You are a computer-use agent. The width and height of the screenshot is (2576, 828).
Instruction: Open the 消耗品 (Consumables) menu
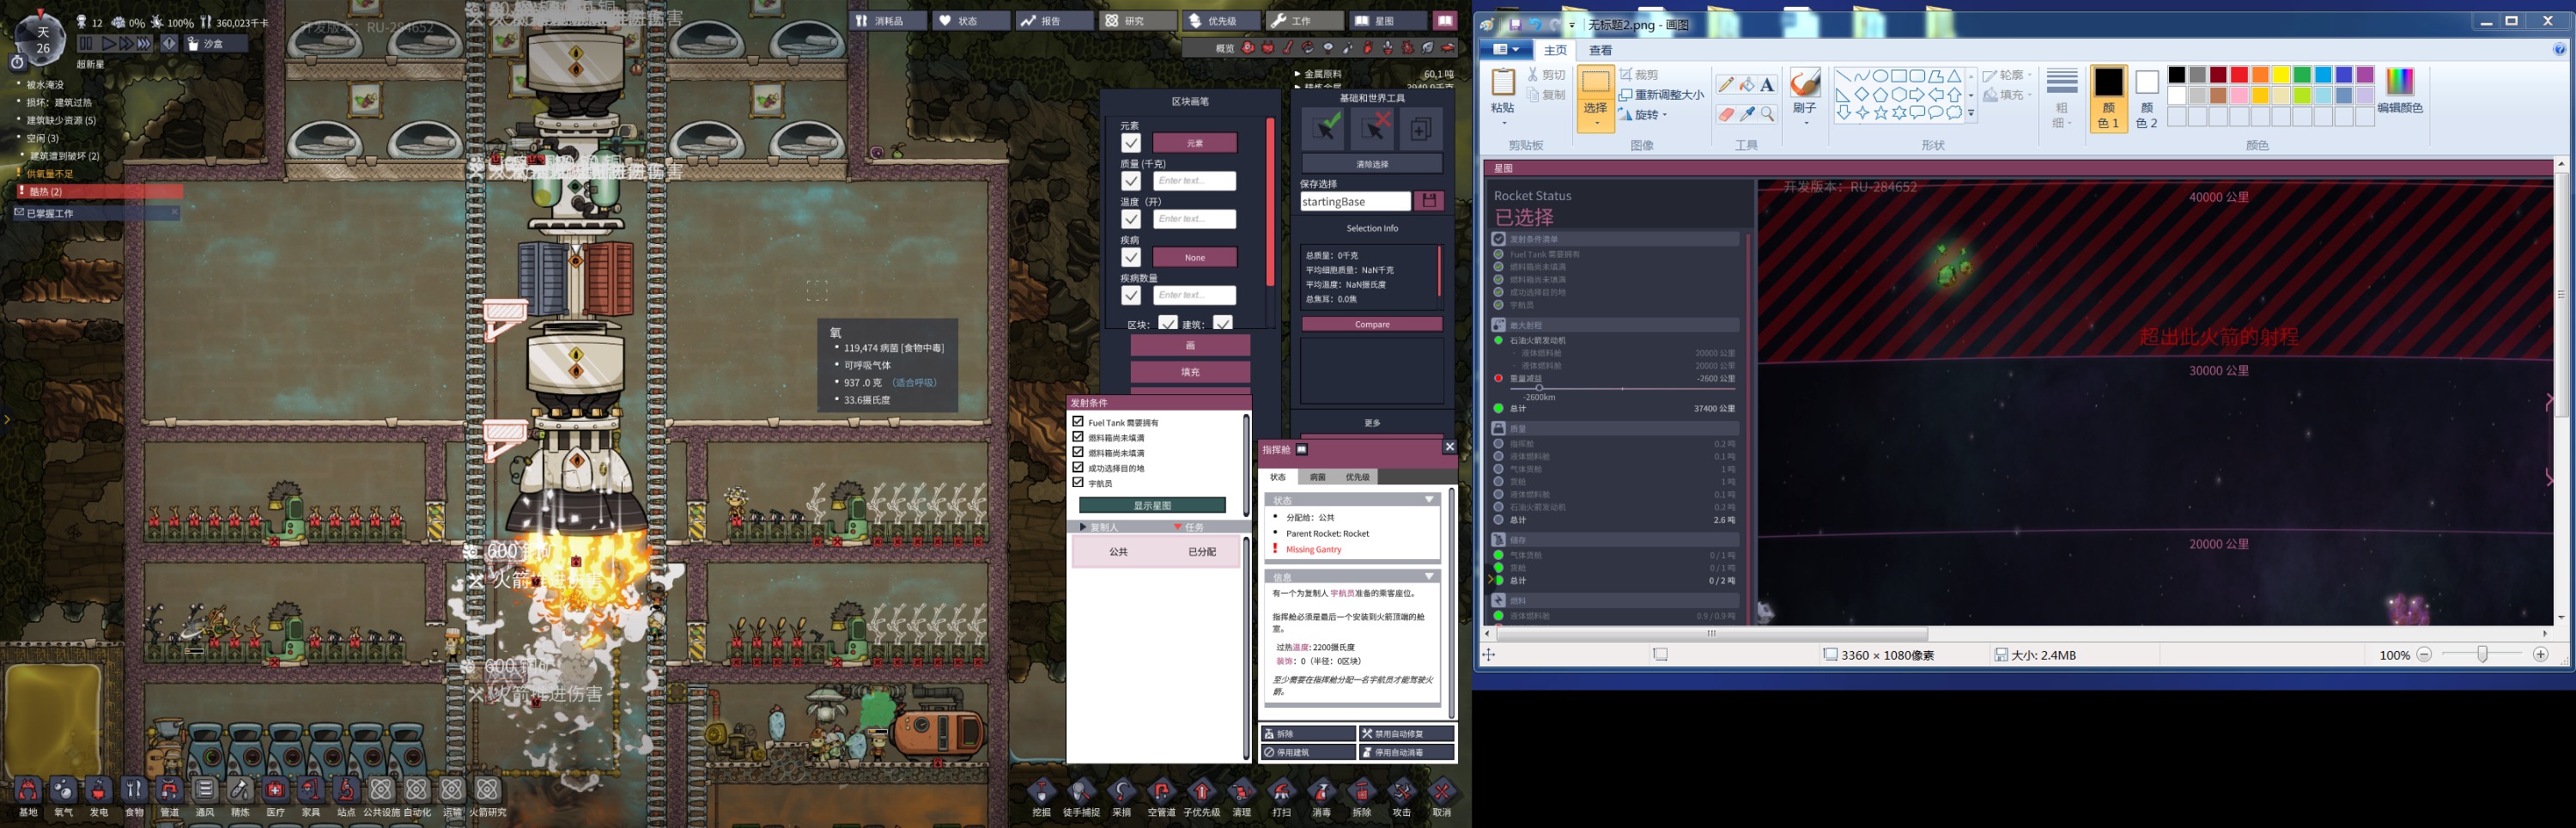pos(888,20)
